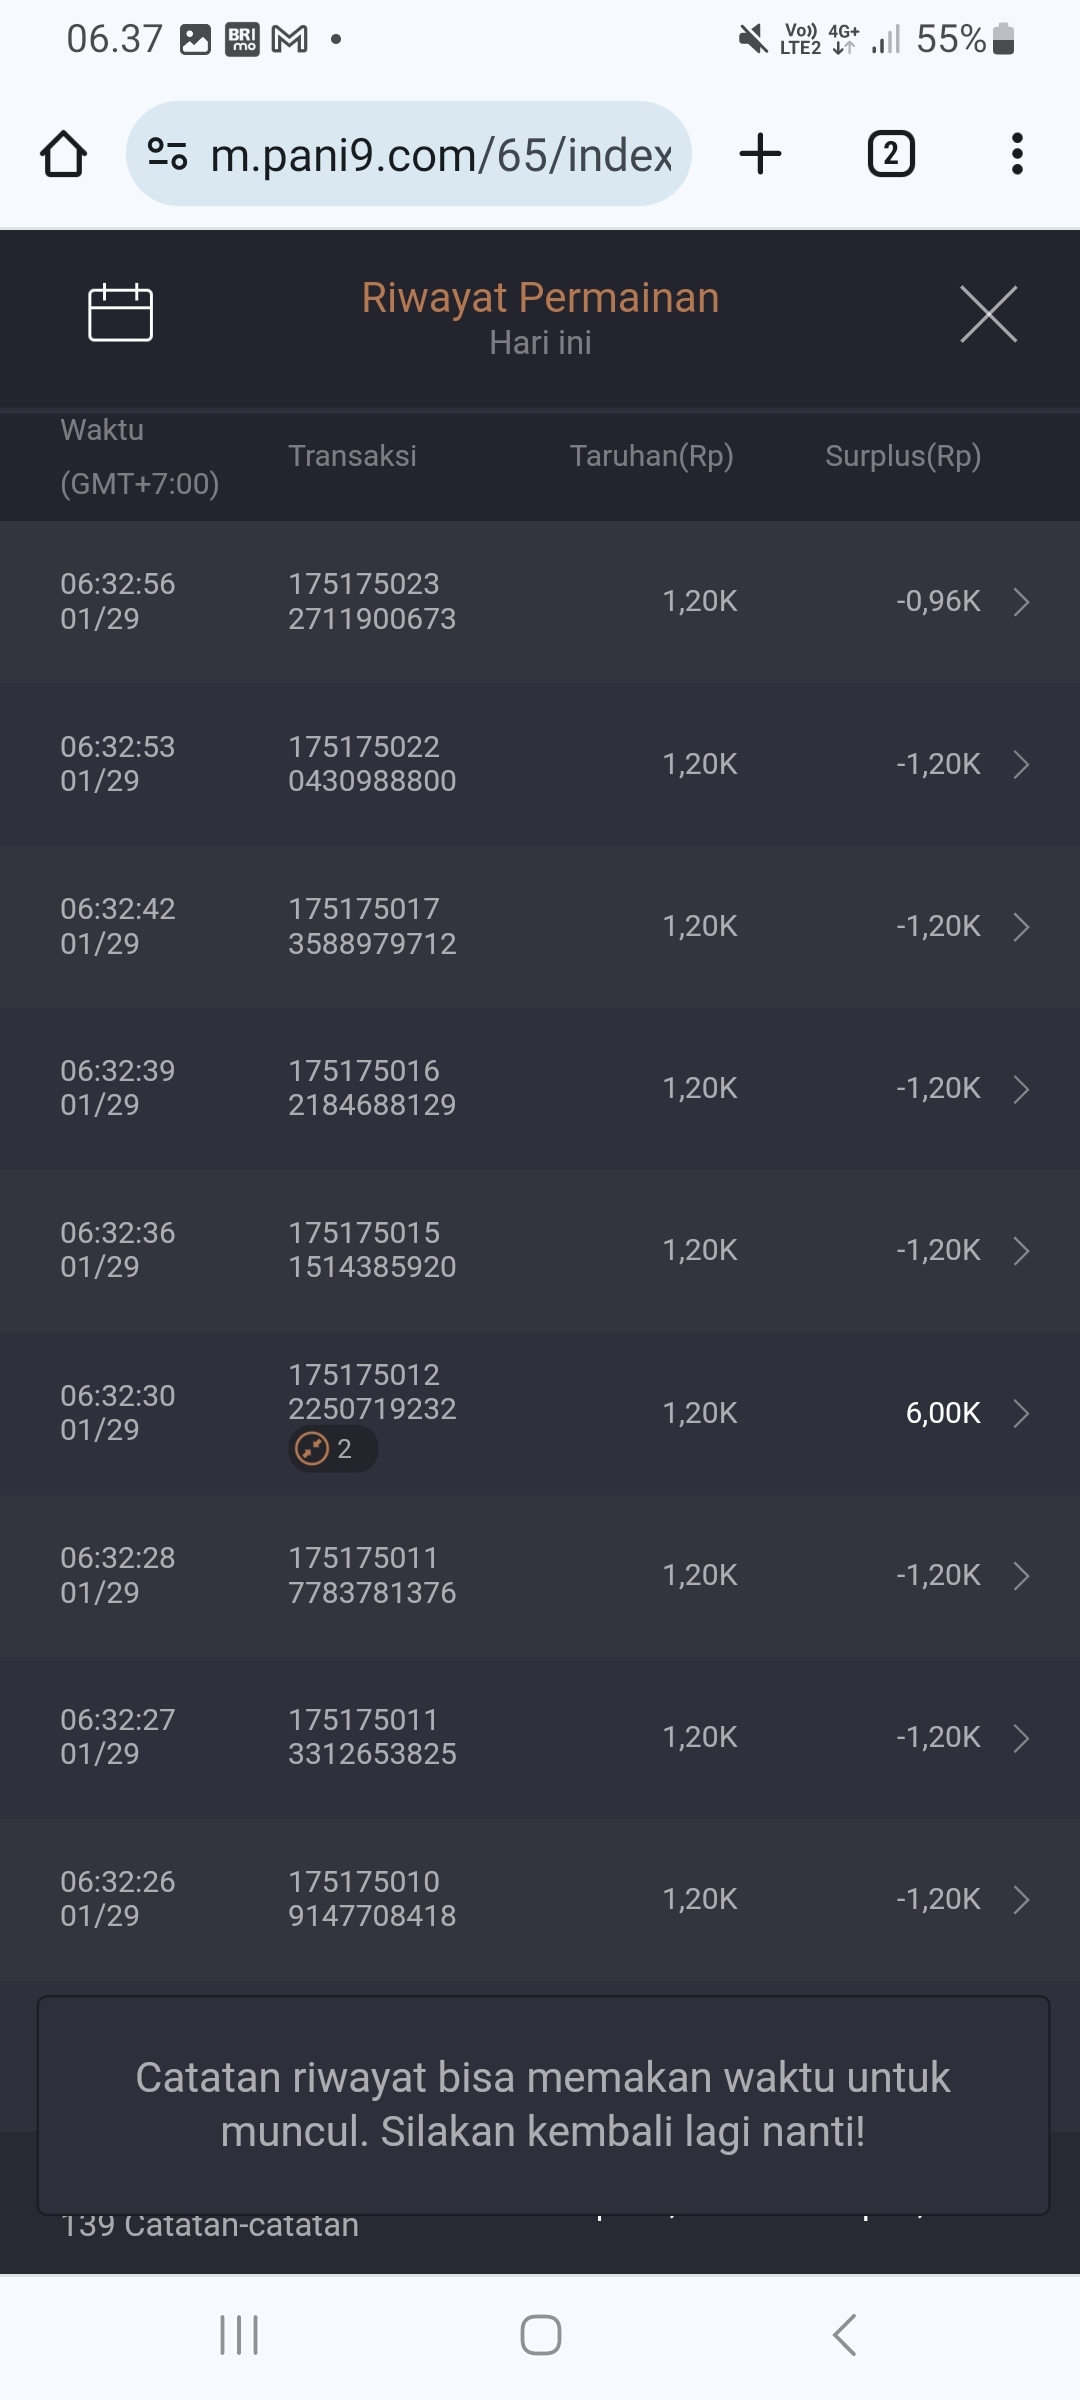Open the browser three-dot menu

pos(1017,154)
